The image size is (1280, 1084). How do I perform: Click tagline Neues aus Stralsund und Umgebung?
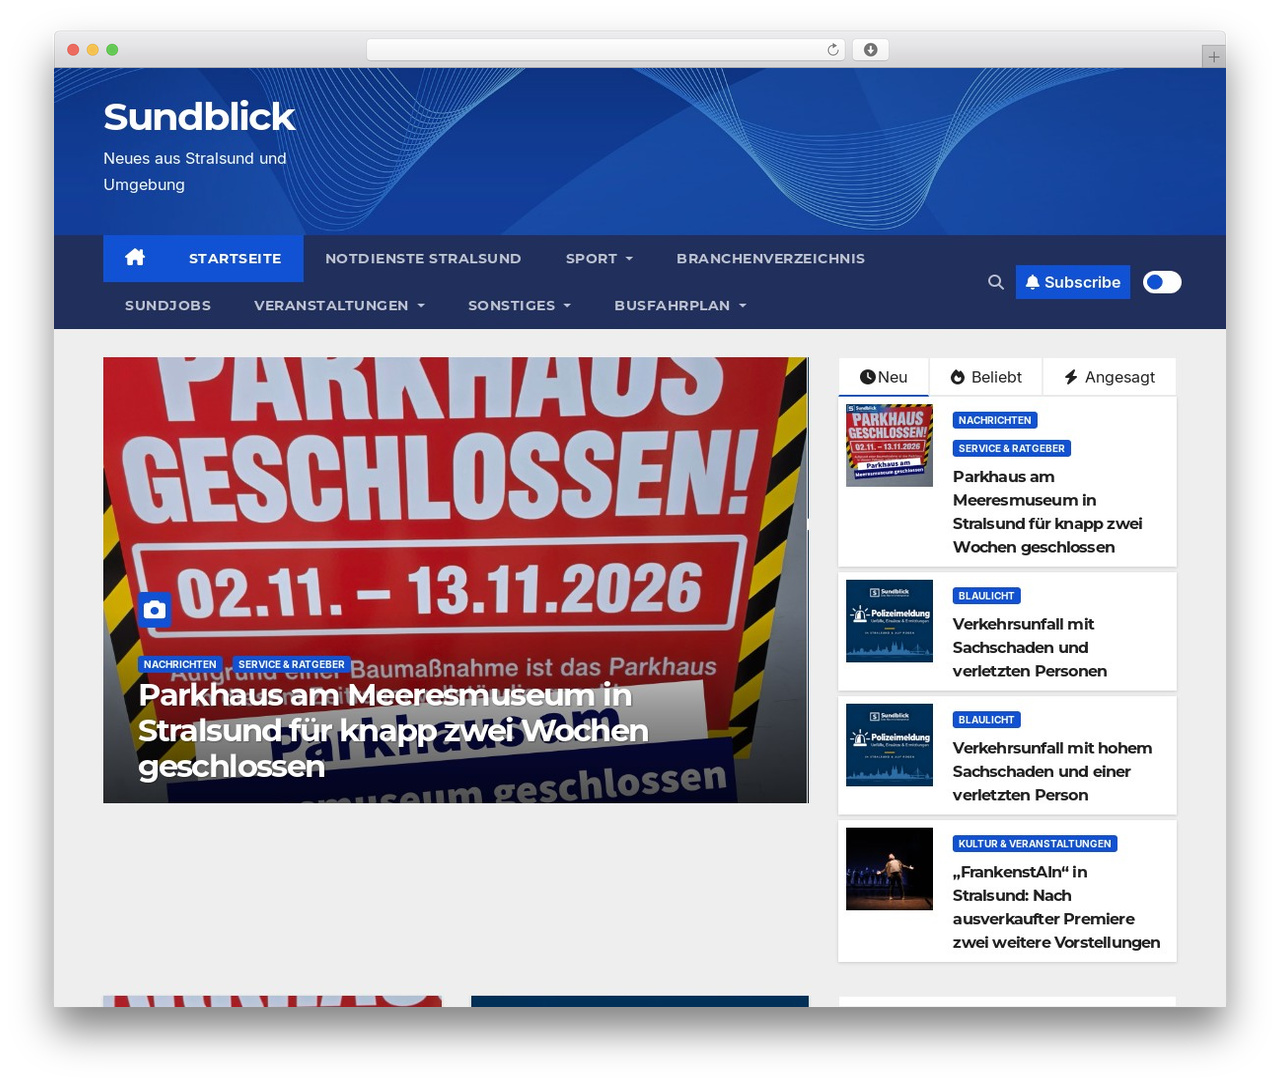click(x=195, y=171)
